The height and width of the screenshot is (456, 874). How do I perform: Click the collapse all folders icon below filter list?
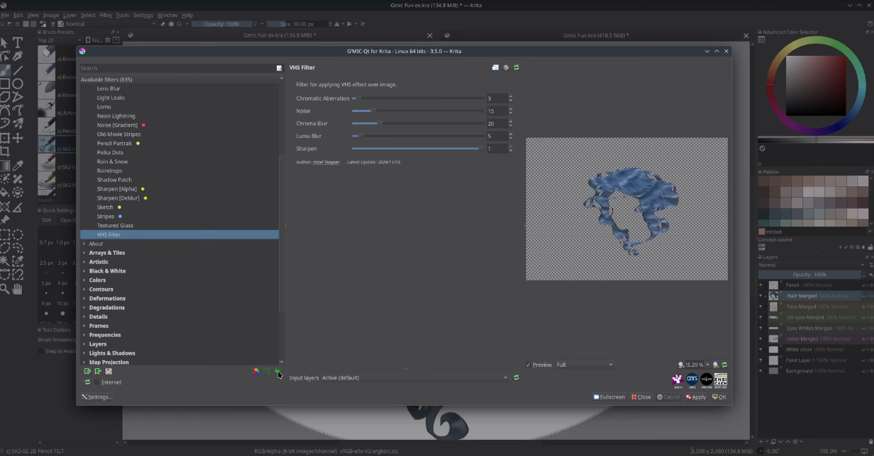pyautogui.click(x=98, y=371)
